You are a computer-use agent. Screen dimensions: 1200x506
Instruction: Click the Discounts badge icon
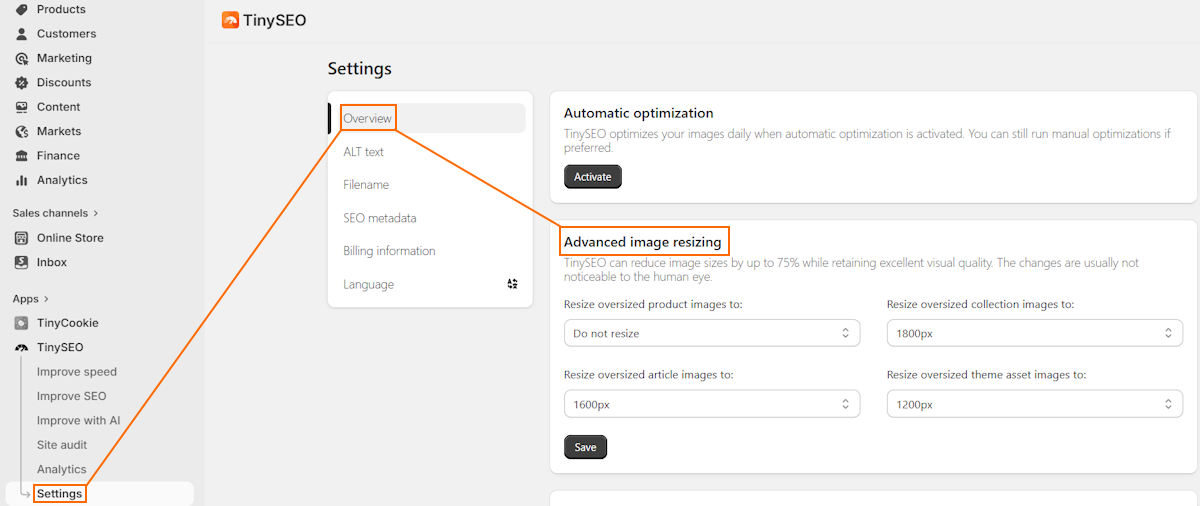tap(21, 83)
